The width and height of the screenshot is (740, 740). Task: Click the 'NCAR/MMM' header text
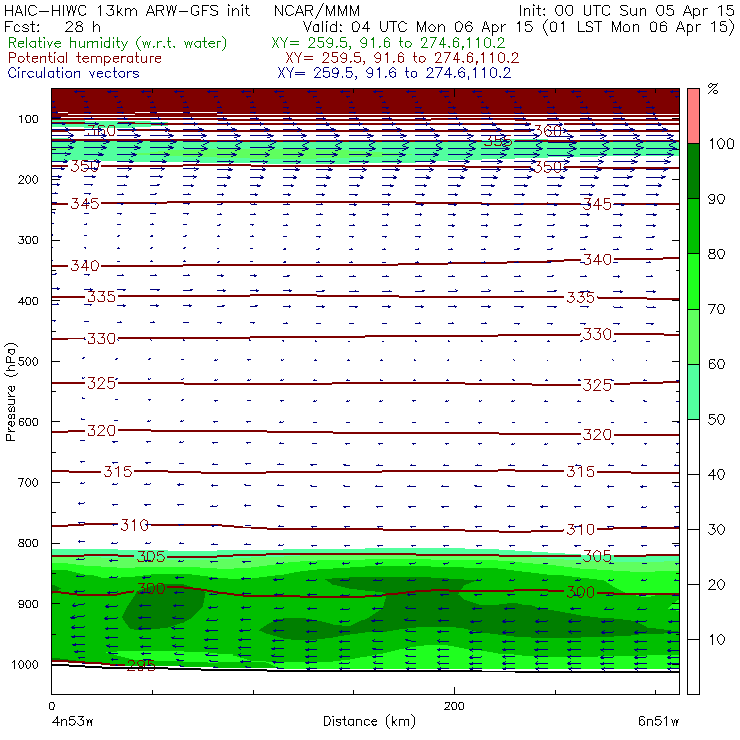point(317,11)
